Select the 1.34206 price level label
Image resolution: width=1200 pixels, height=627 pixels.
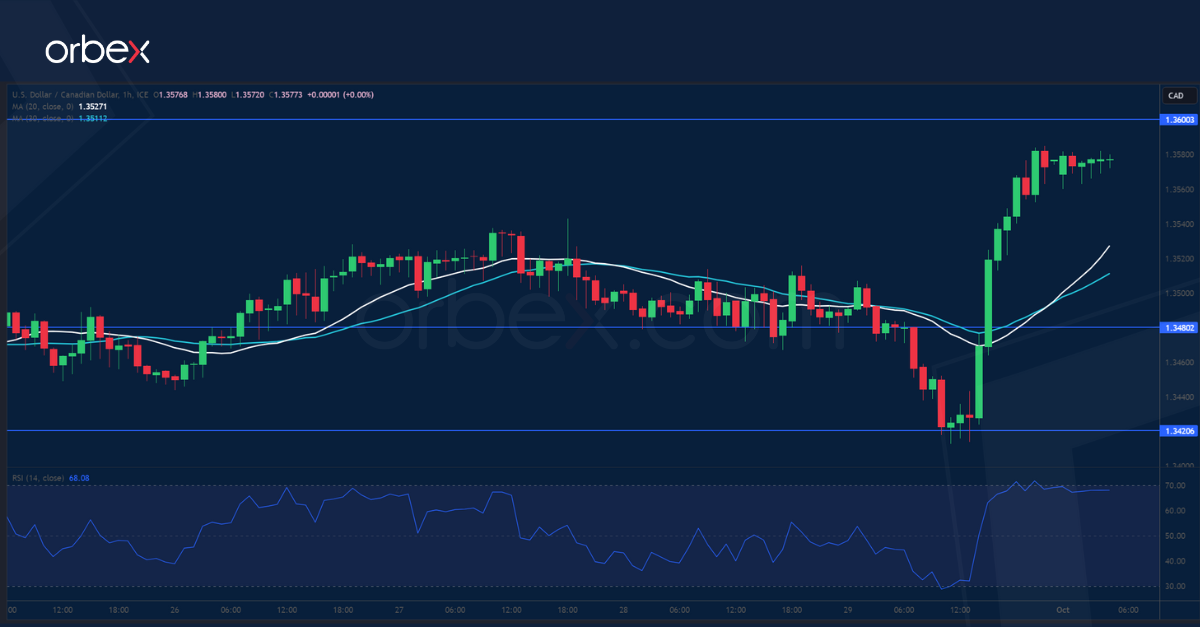point(1177,431)
